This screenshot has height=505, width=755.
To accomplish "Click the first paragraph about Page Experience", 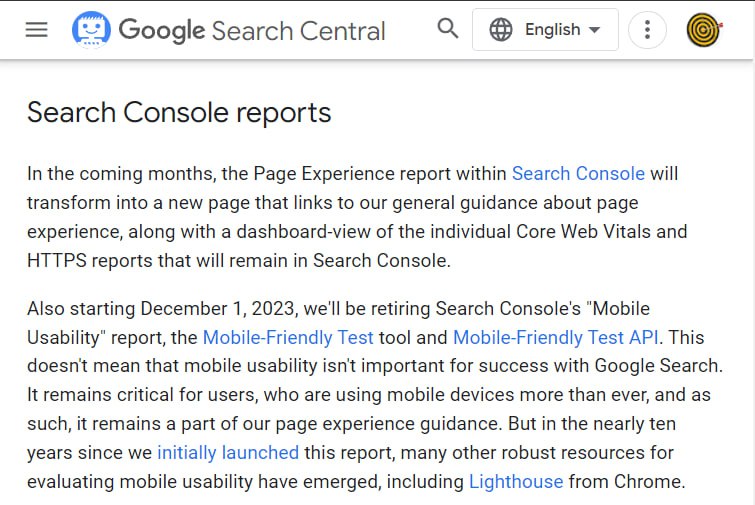I will [357, 217].
